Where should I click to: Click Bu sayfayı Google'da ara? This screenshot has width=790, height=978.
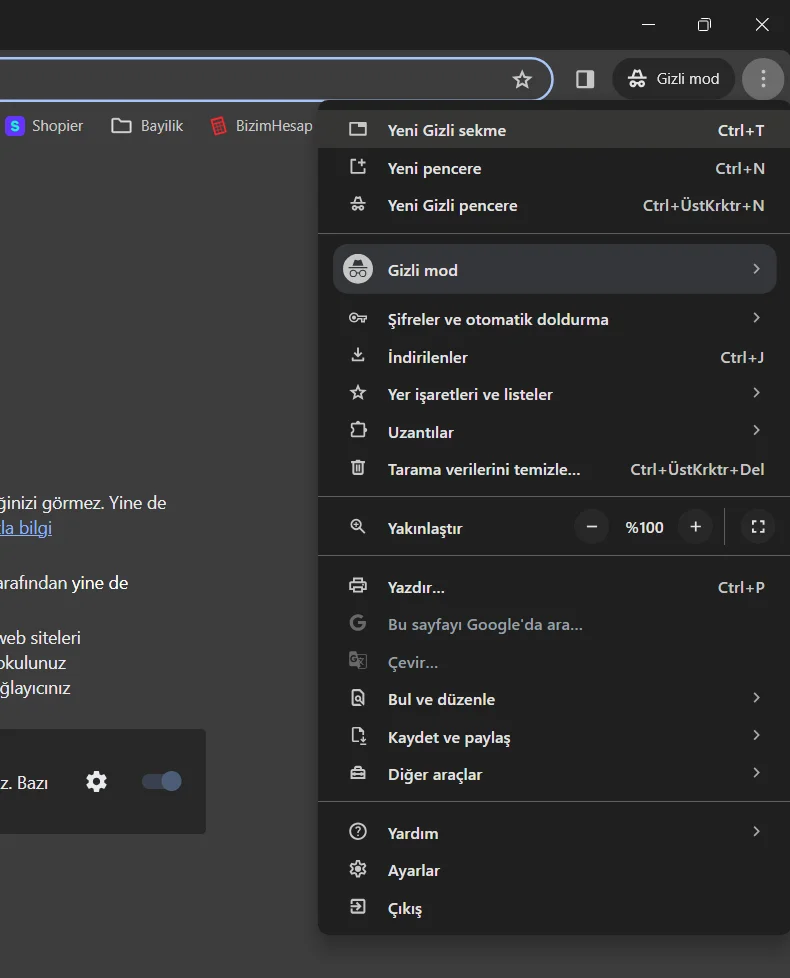(554, 624)
